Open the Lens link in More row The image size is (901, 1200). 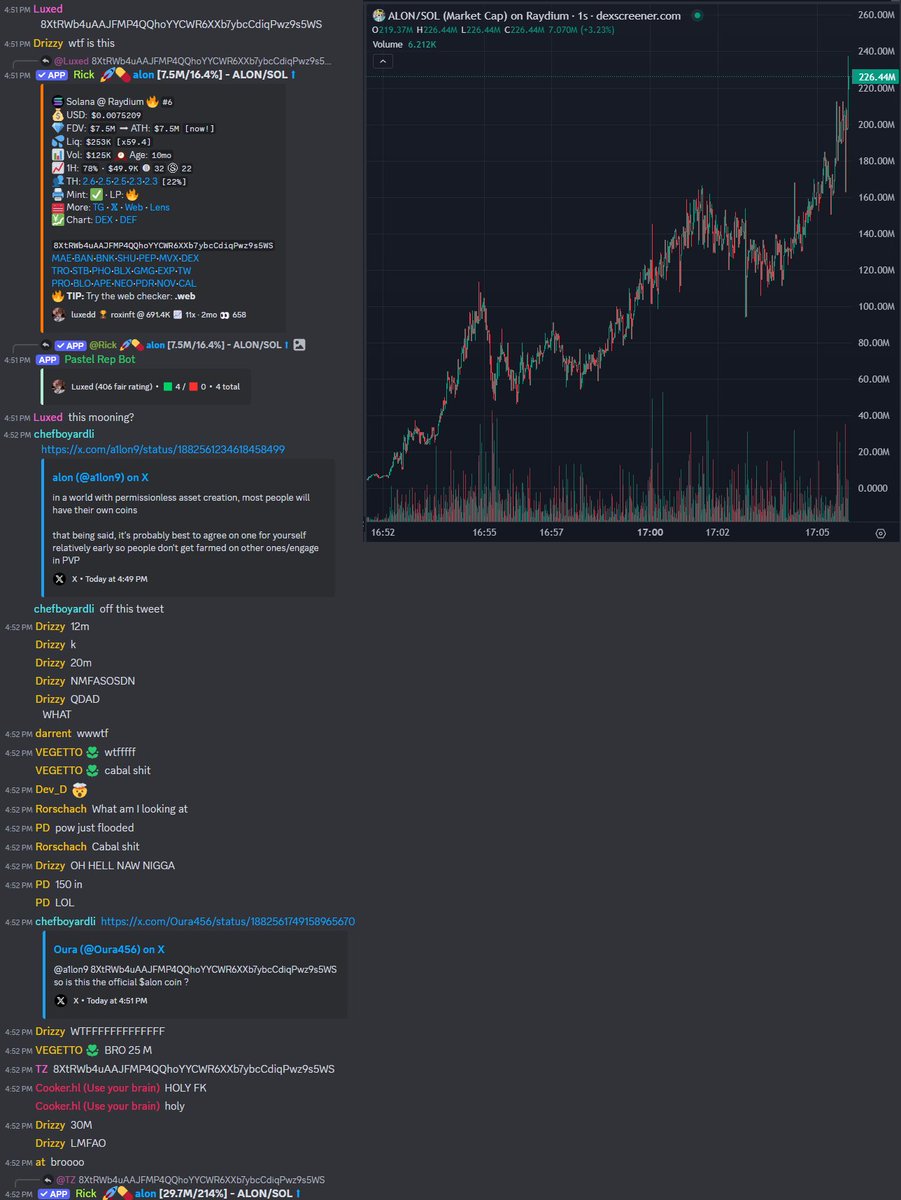tap(160, 207)
